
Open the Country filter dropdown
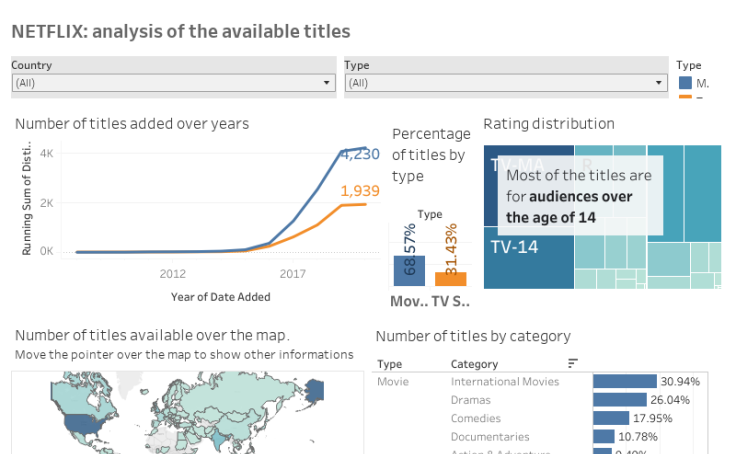click(x=173, y=83)
